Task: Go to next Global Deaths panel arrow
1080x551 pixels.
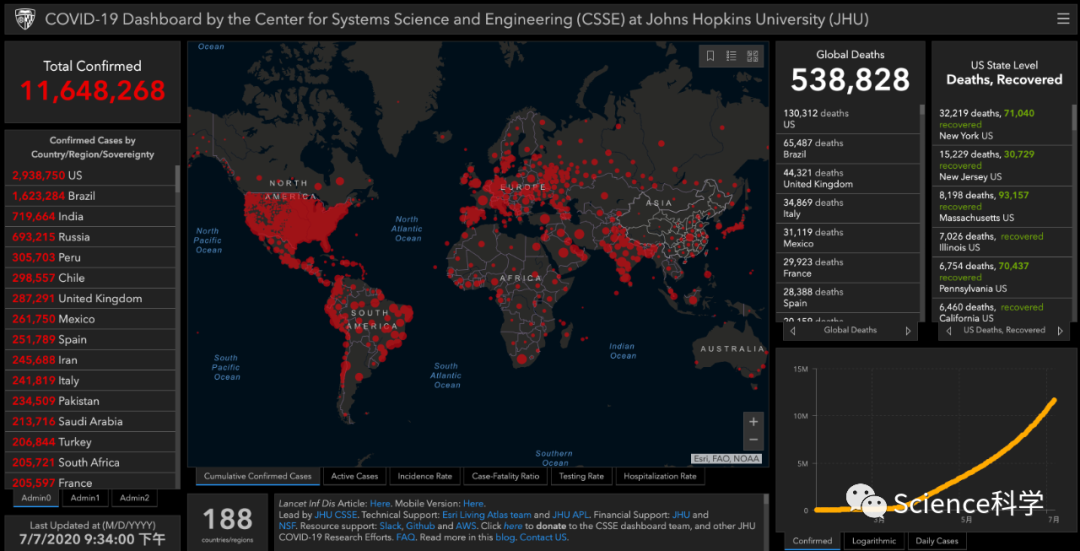Action: pyautogui.click(x=908, y=331)
